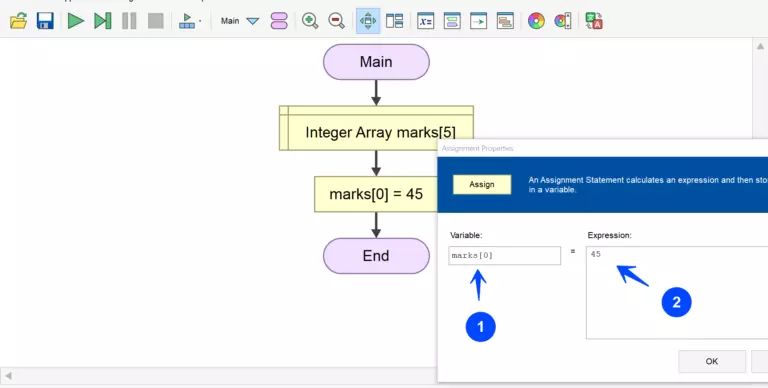Image resolution: width=768 pixels, height=388 pixels.
Task: Click the Variable input field containing marks[0]
Action: (504, 256)
